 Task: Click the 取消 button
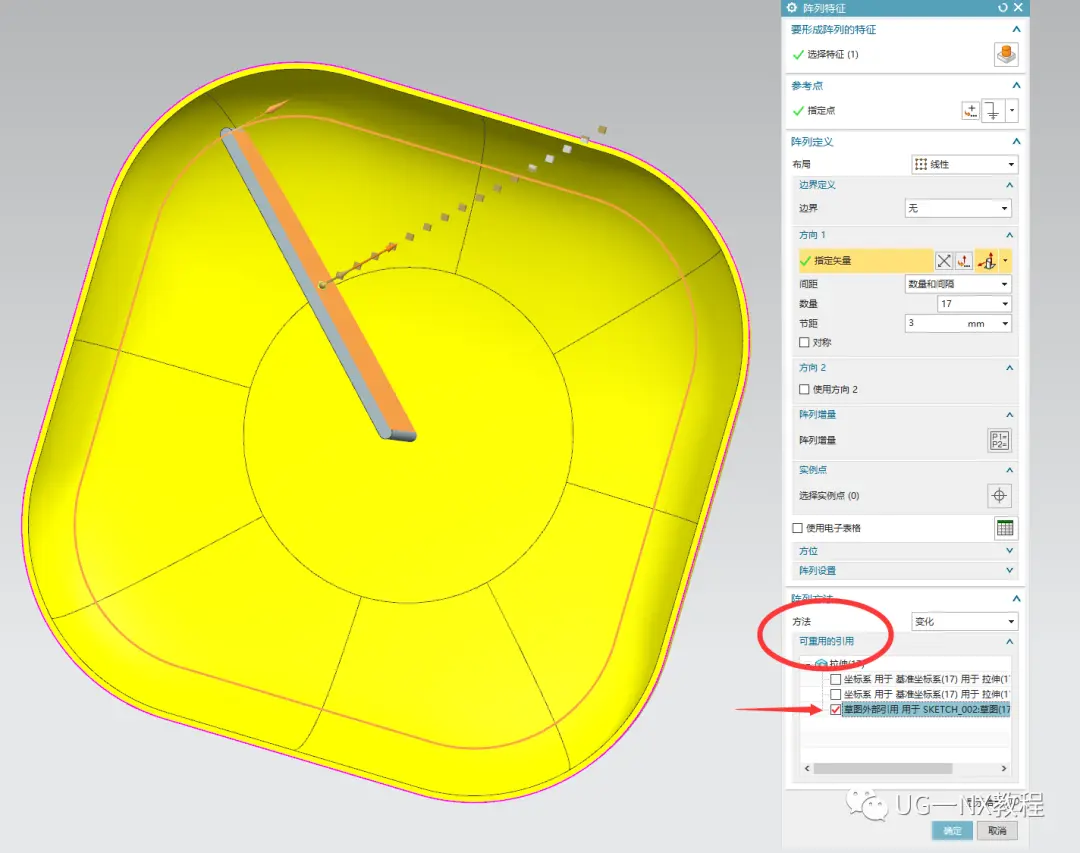coord(997,831)
